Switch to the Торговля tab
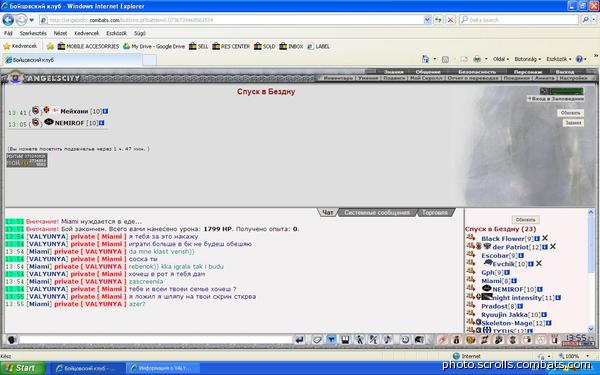 pyautogui.click(x=435, y=212)
